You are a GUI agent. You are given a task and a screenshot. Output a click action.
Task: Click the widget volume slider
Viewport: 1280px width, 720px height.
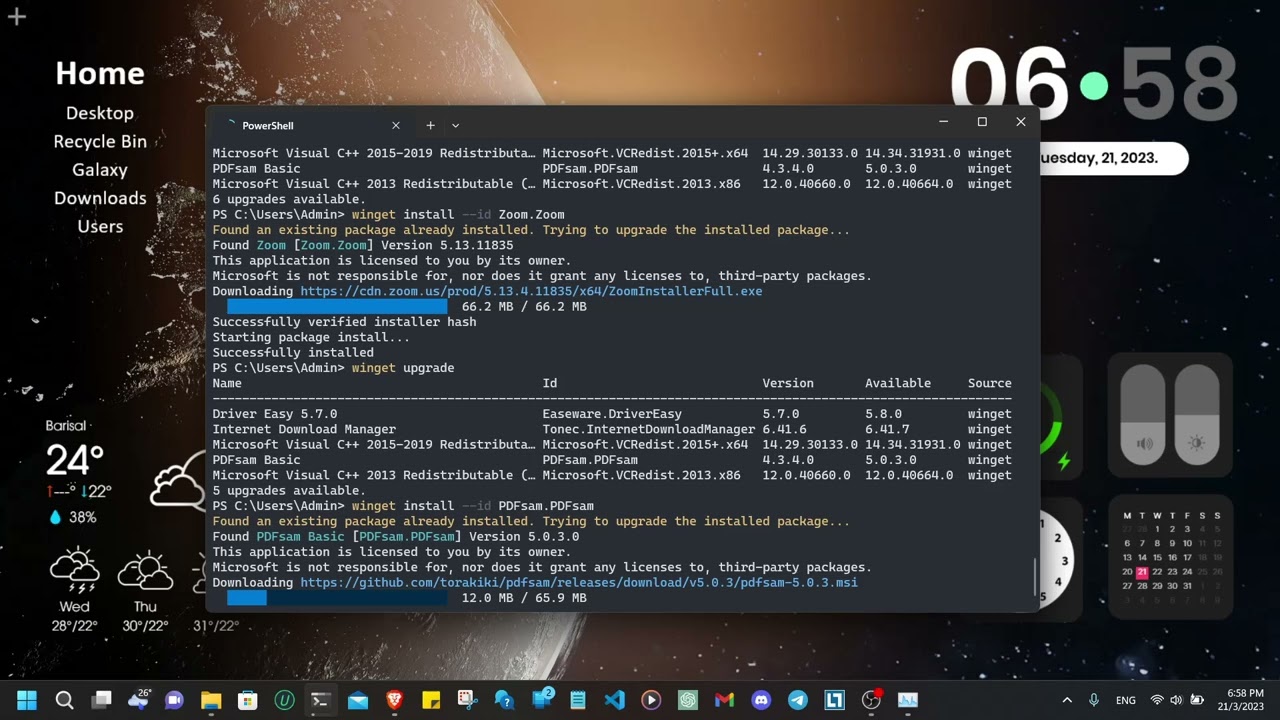coord(1143,415)
